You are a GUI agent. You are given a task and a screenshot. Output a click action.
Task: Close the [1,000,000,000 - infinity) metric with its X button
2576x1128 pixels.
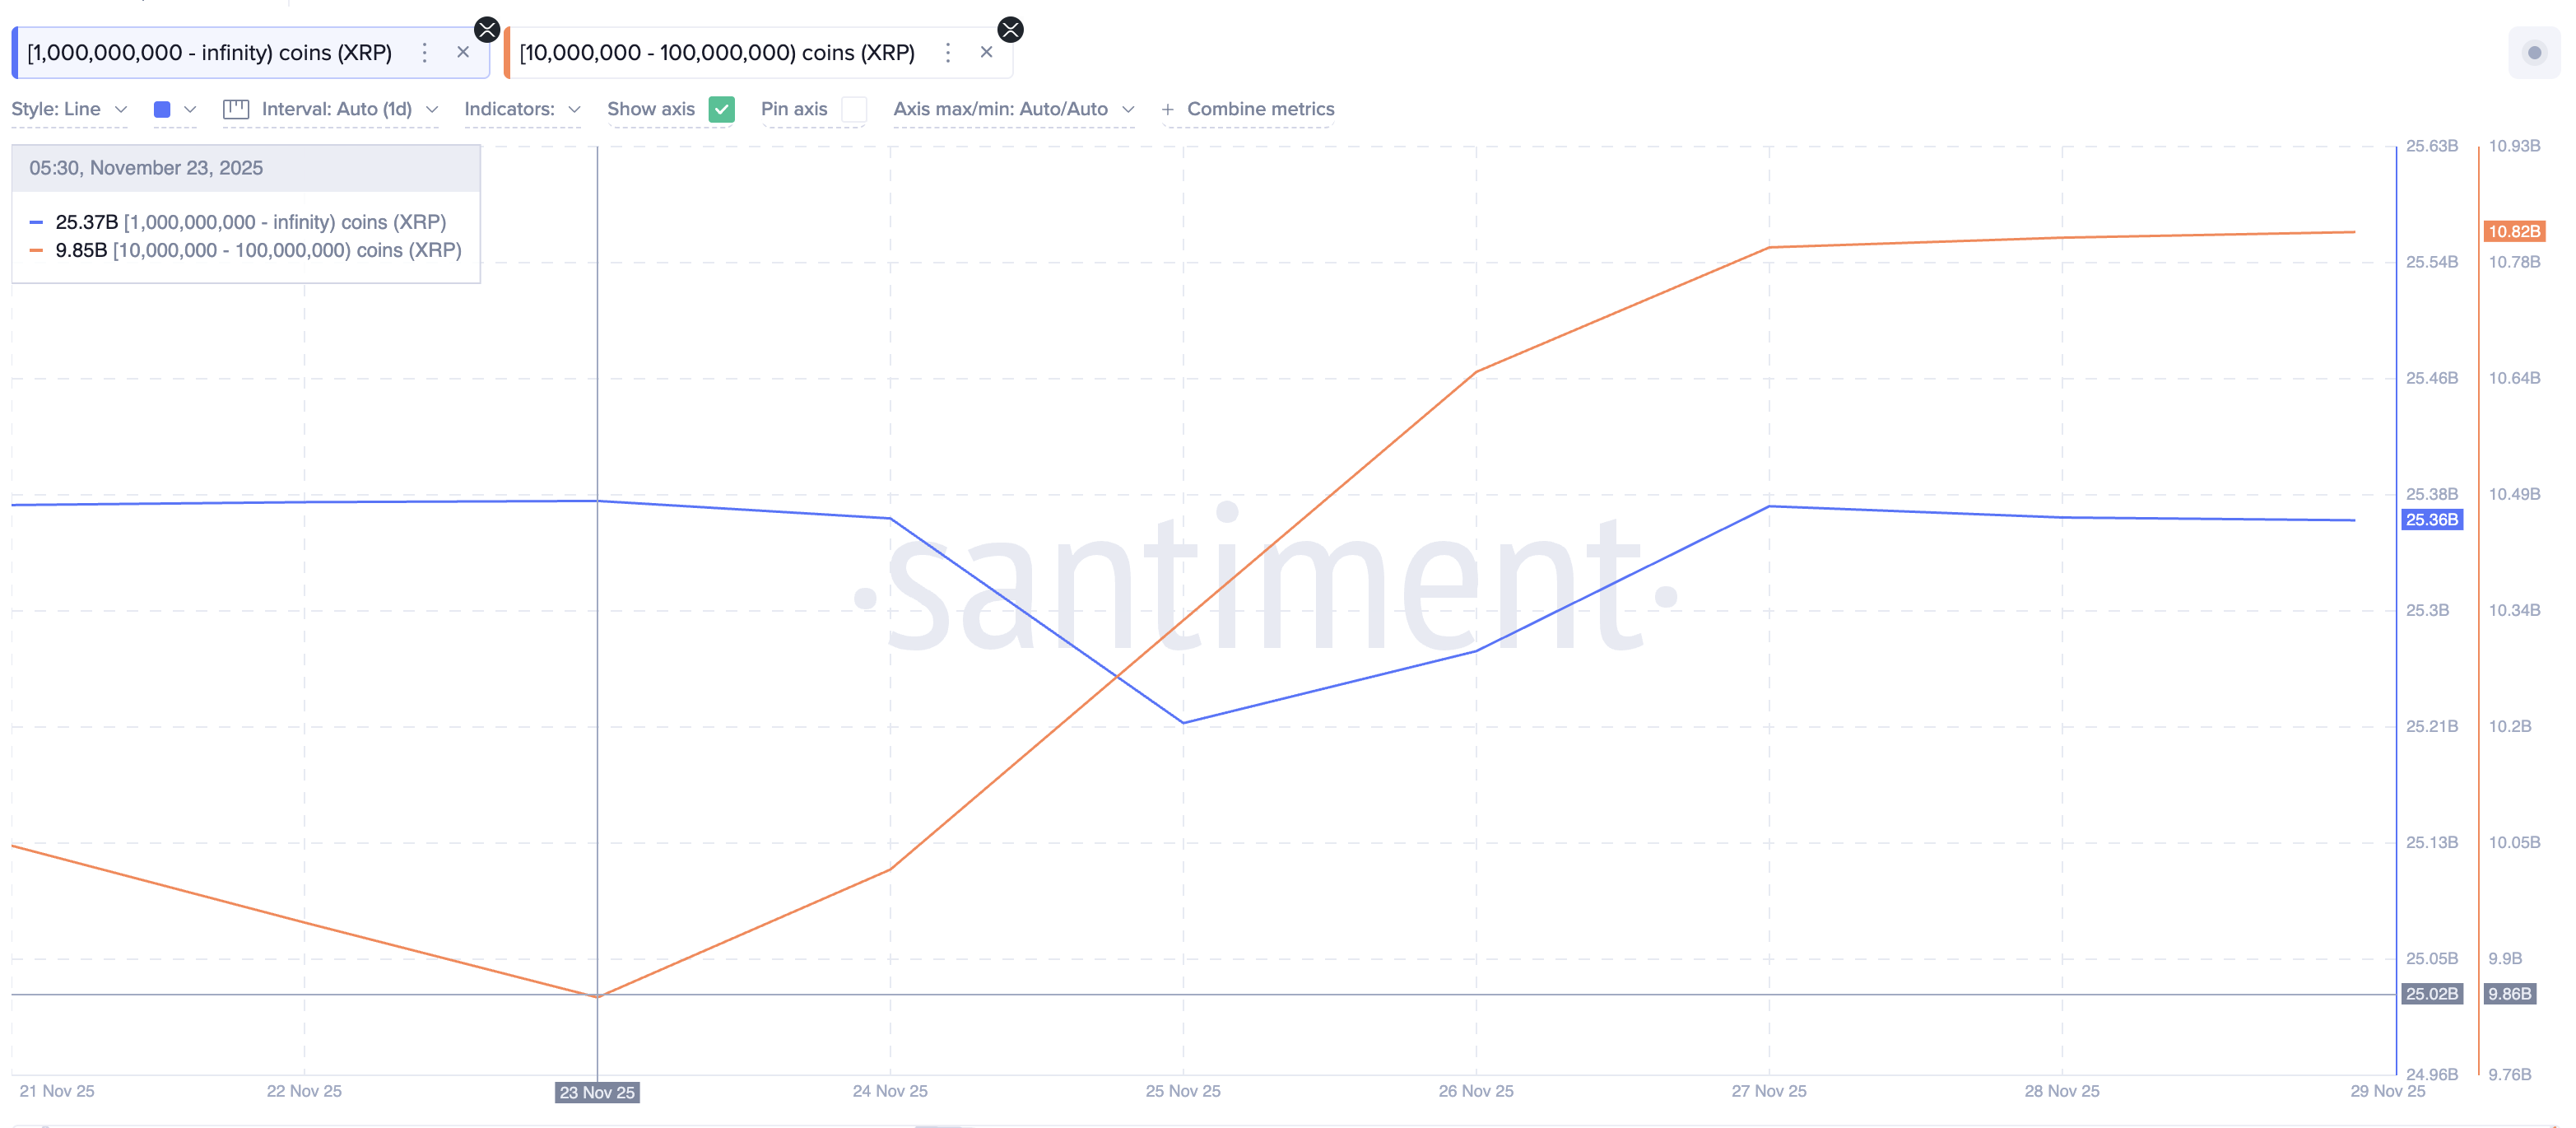tap(464, 52)
